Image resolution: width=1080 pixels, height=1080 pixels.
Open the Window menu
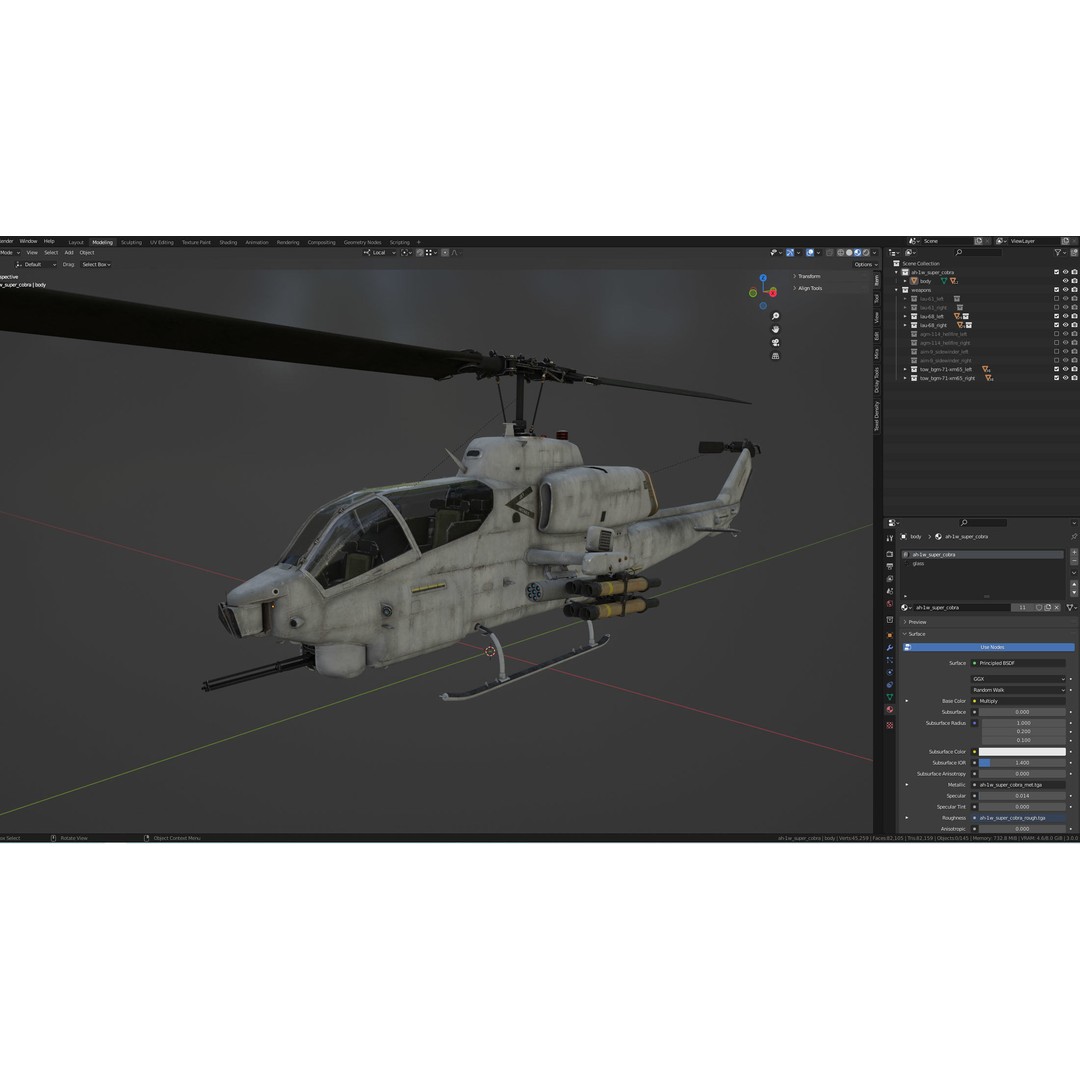click(x=28, y=241)
